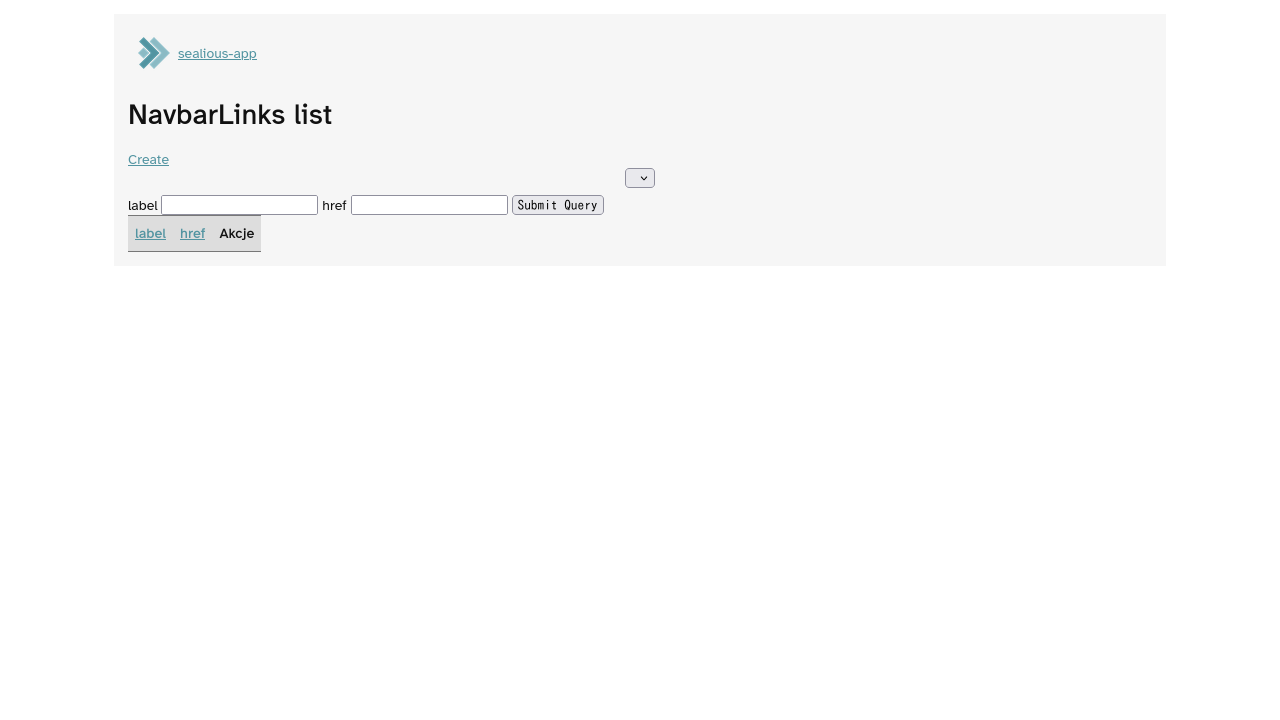The height and width of the screenshot is (720, 1280).
Task: Click the Akcje column header
Action: (236, 234)
